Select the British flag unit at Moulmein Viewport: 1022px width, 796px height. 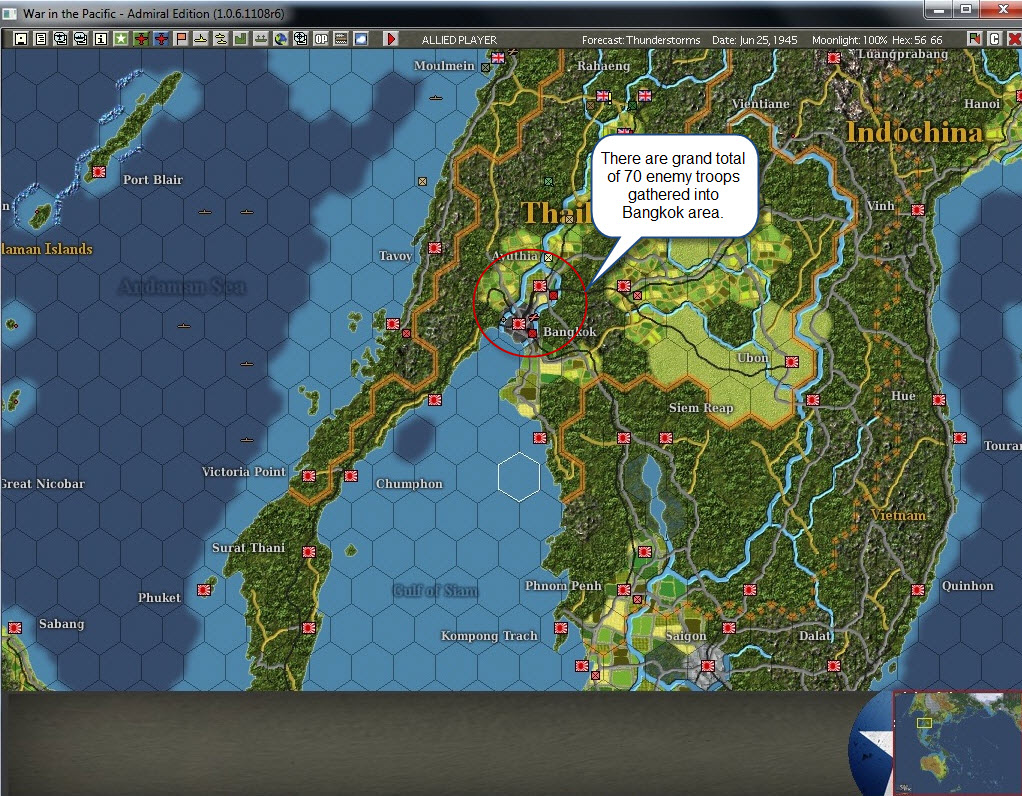[498, 58]
